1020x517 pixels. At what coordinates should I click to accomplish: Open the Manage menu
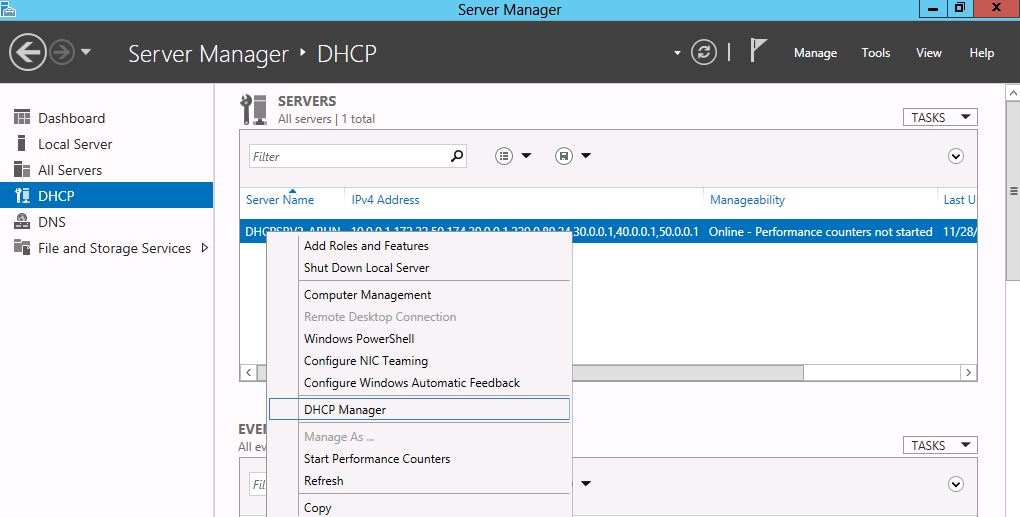tap(815, 53)
